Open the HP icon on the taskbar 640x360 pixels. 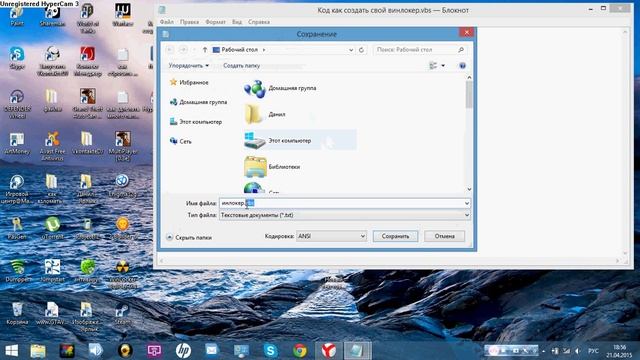(183, 351)
